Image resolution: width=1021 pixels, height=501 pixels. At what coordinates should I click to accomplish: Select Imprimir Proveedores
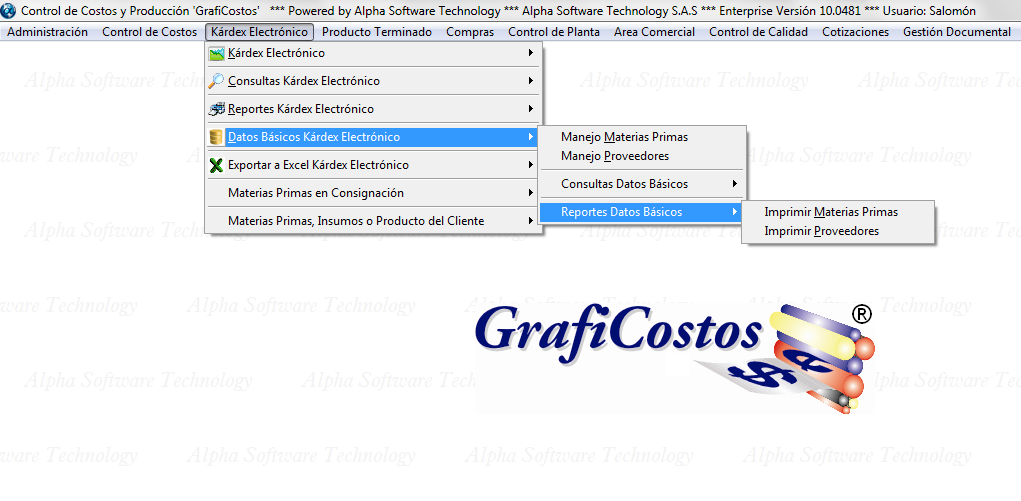(x=821, y=231)
